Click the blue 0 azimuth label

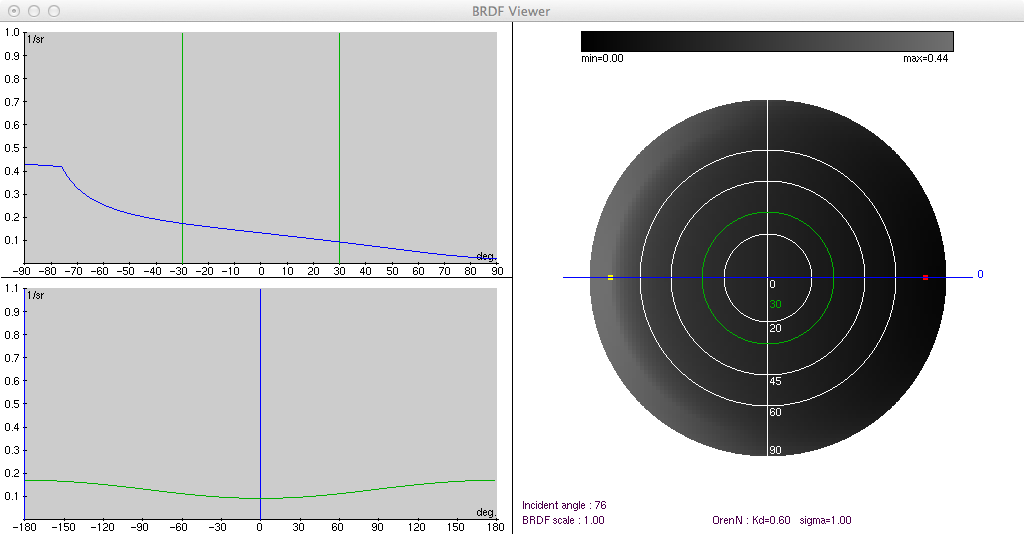coord(980,274)
